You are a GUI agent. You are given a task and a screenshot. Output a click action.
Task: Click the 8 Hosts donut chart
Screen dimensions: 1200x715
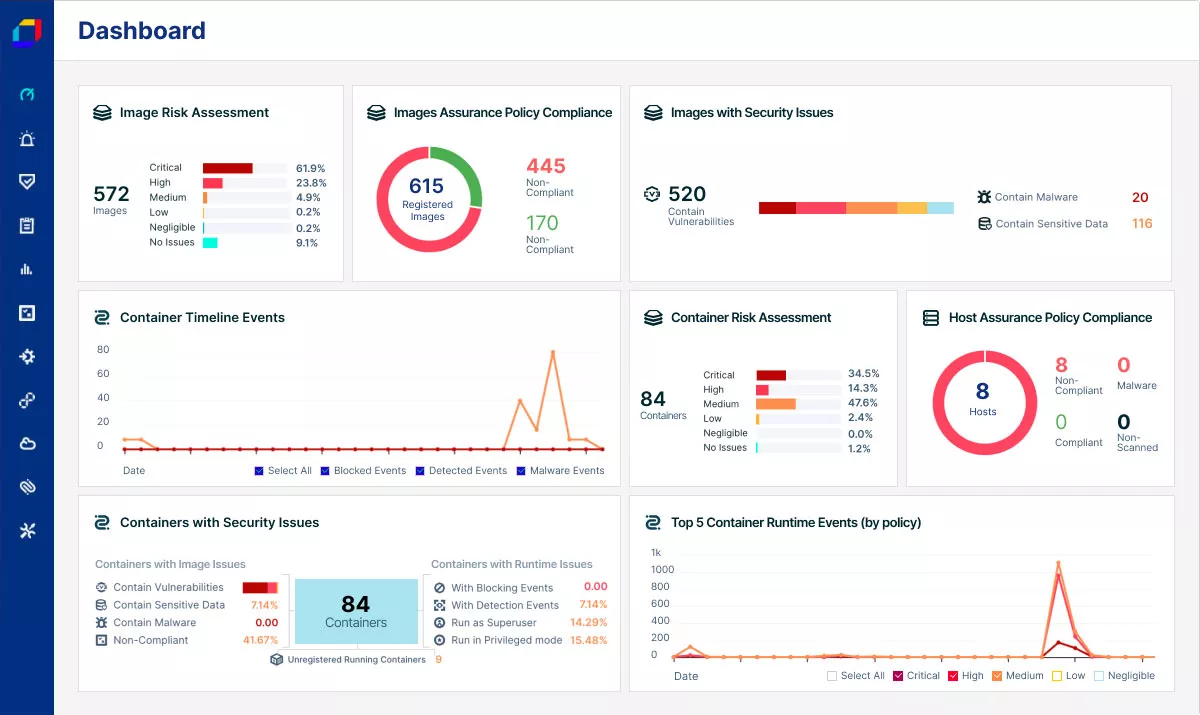(x=983, y=402)
